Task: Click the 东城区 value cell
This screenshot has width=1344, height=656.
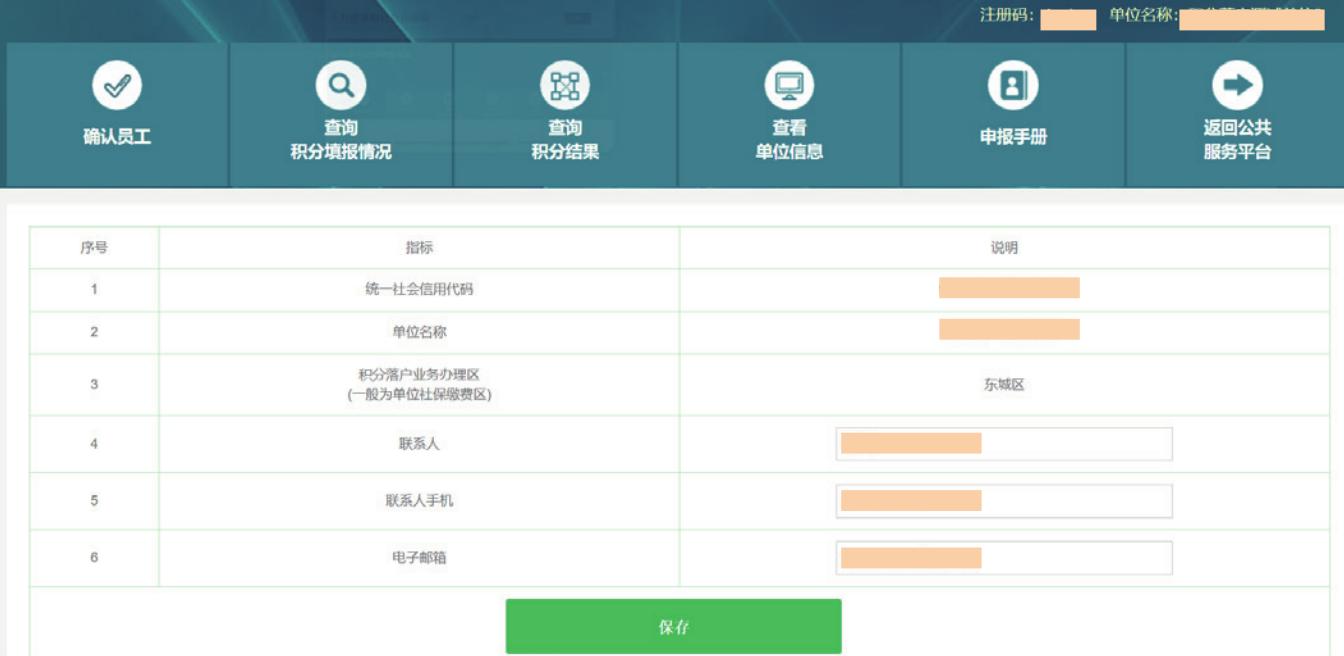Action: pos(1004,385)
